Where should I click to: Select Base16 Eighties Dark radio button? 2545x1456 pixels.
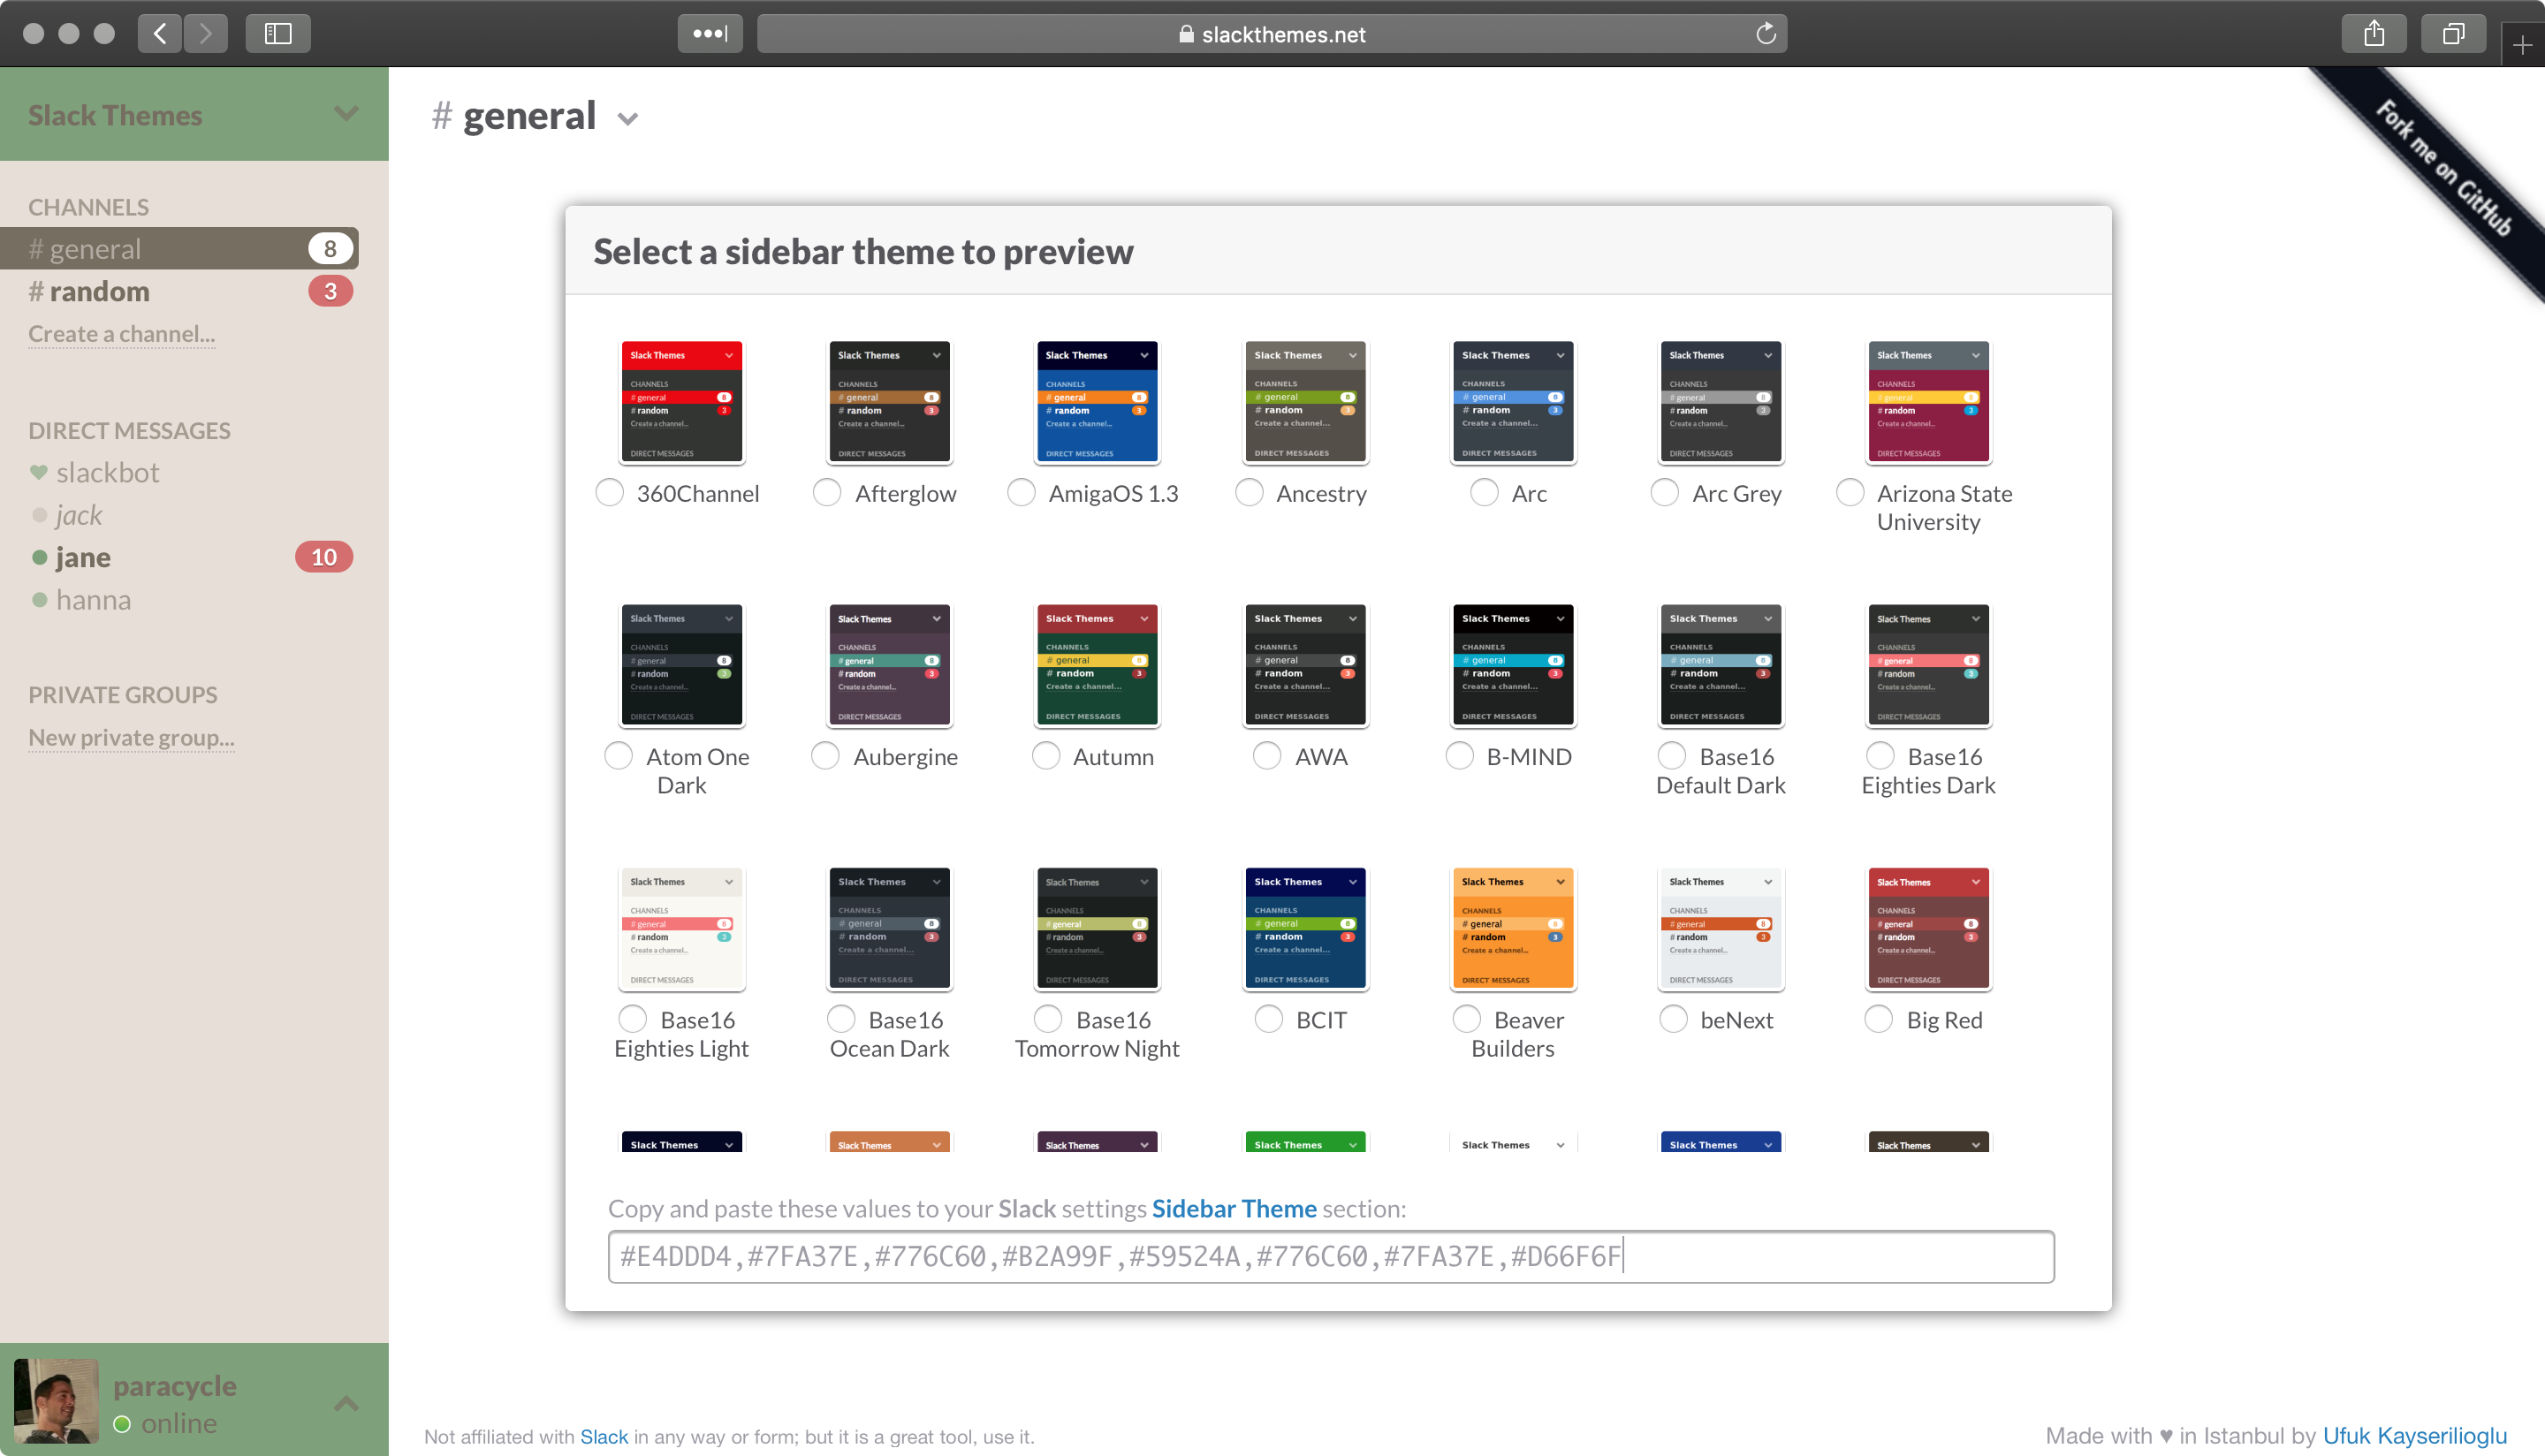pos(1880,755)
